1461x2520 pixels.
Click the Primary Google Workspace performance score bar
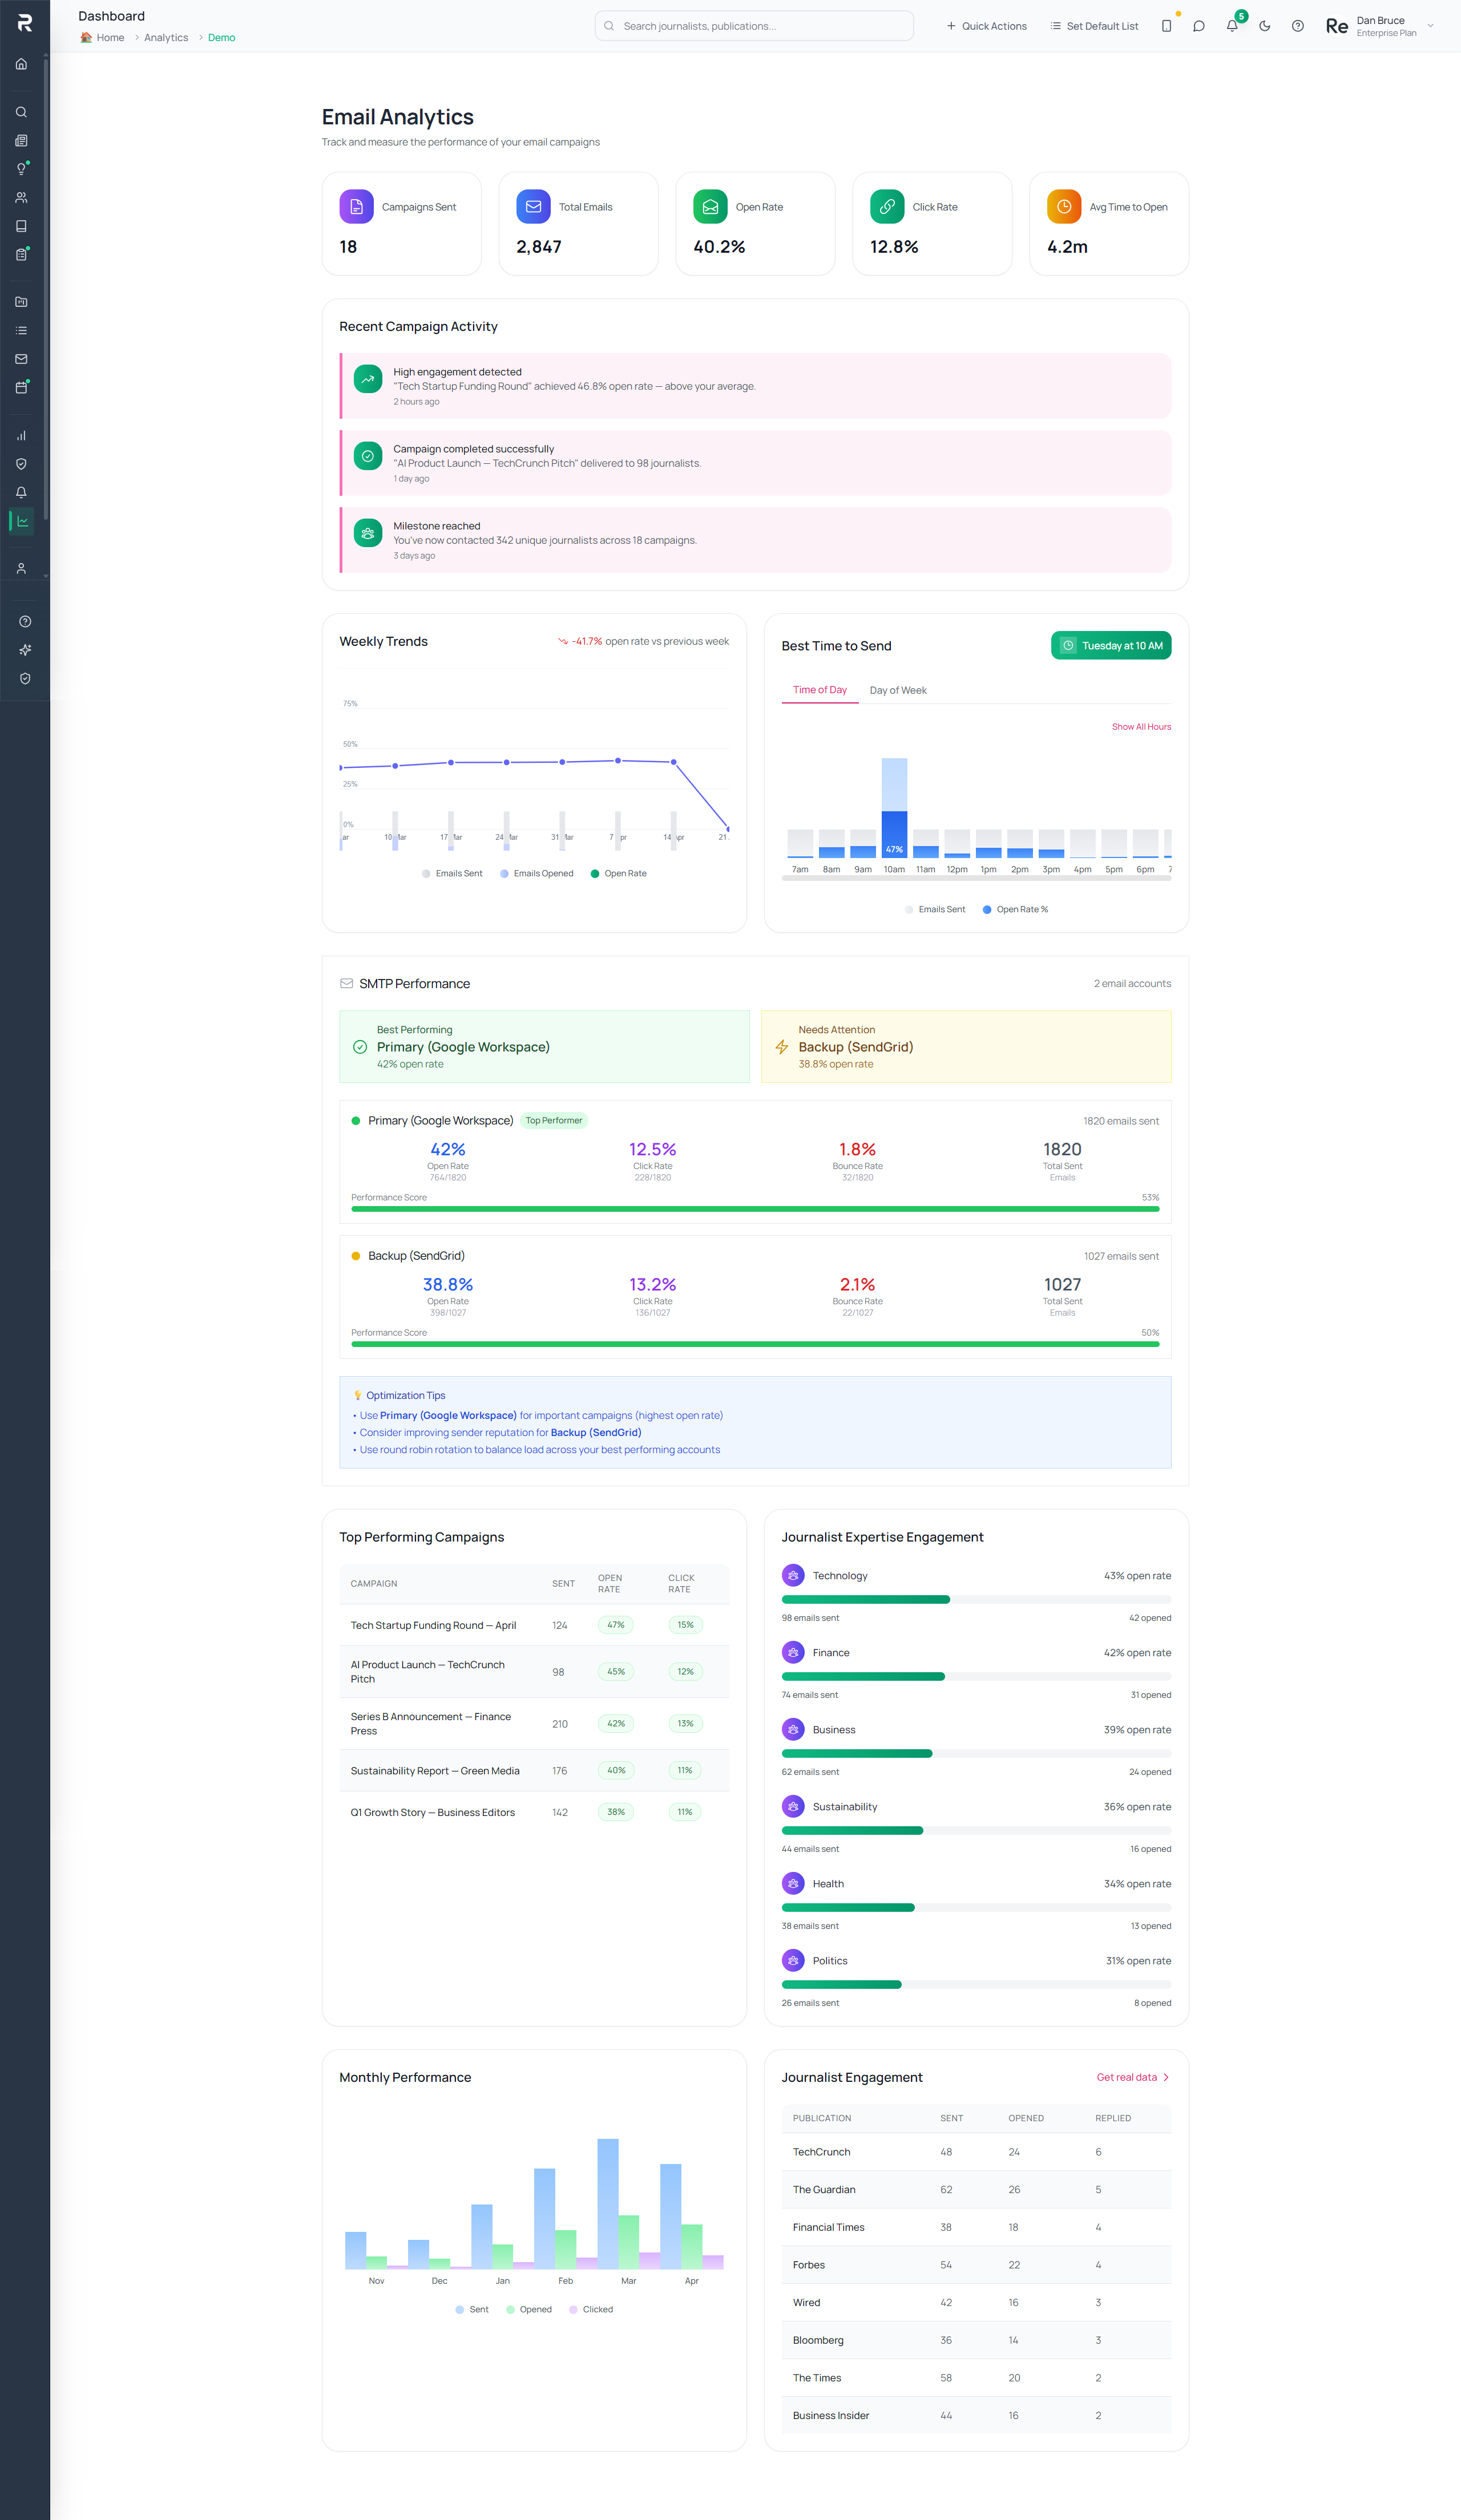(755, 1209)
